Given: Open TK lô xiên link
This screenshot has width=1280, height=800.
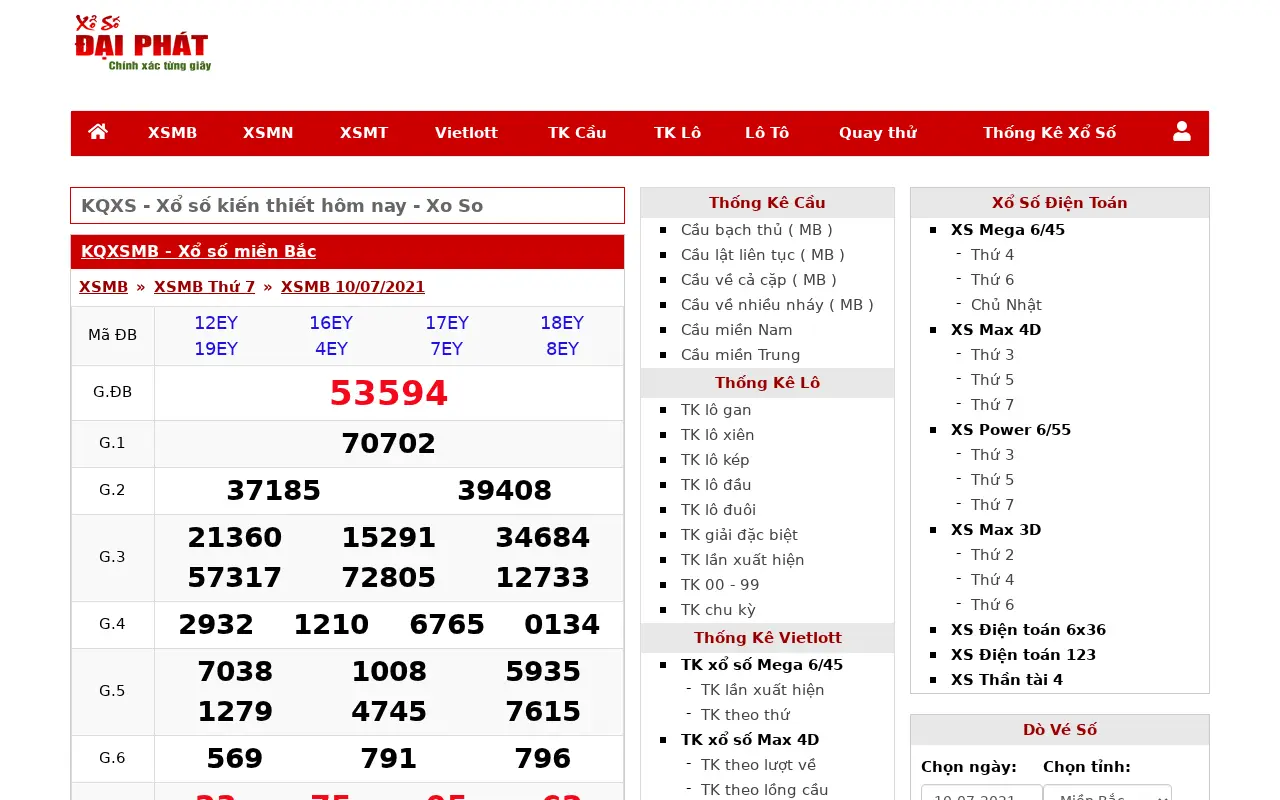Looking at the screenshot, I should [x=718, y=435].
